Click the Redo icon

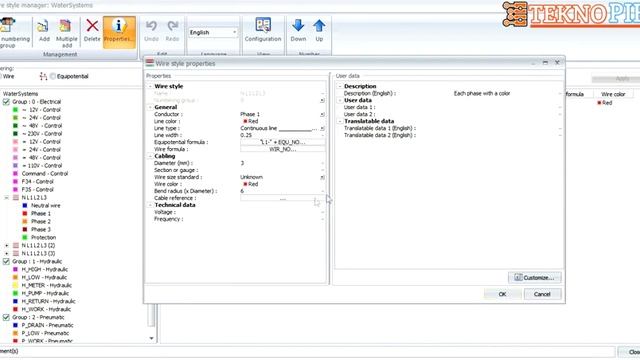173,26
